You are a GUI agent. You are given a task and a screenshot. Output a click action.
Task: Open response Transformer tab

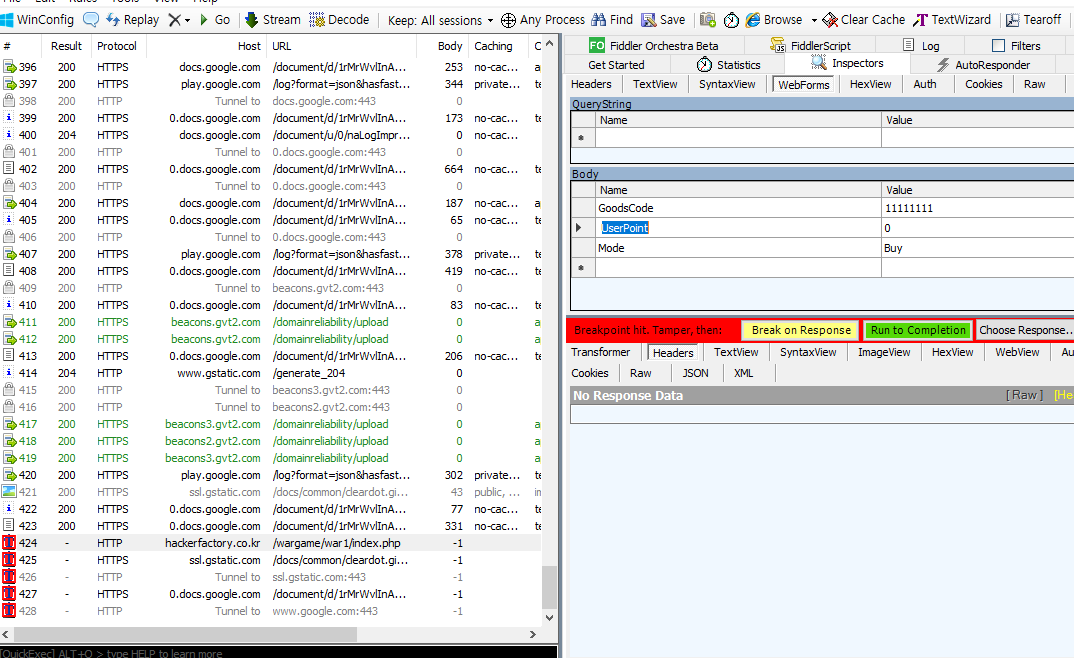pyautogui.click(x=601, y=352)
